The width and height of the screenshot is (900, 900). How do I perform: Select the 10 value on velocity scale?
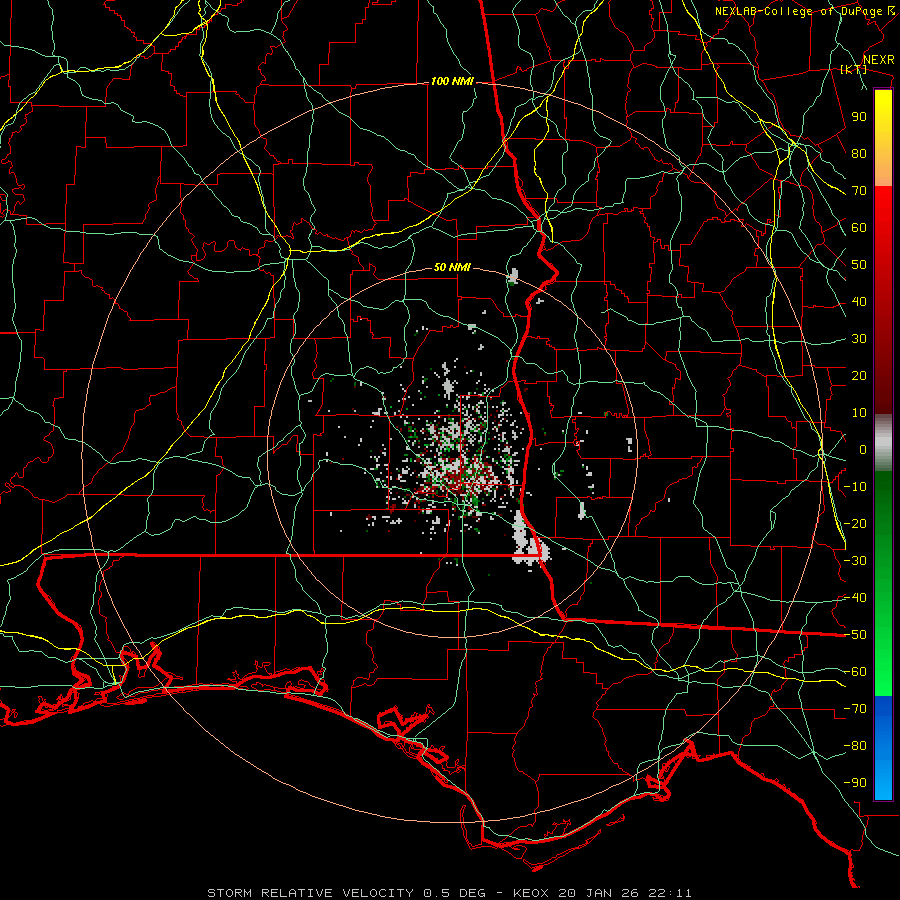point(859,413)
